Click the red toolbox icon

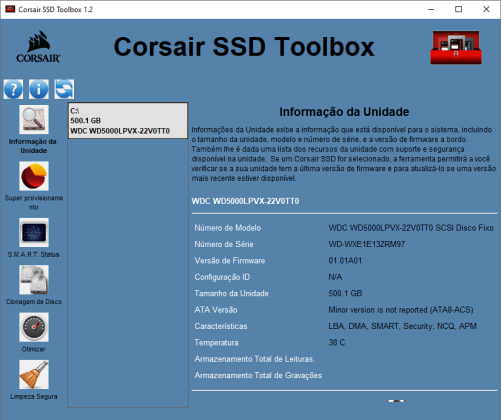pos(456,47)
